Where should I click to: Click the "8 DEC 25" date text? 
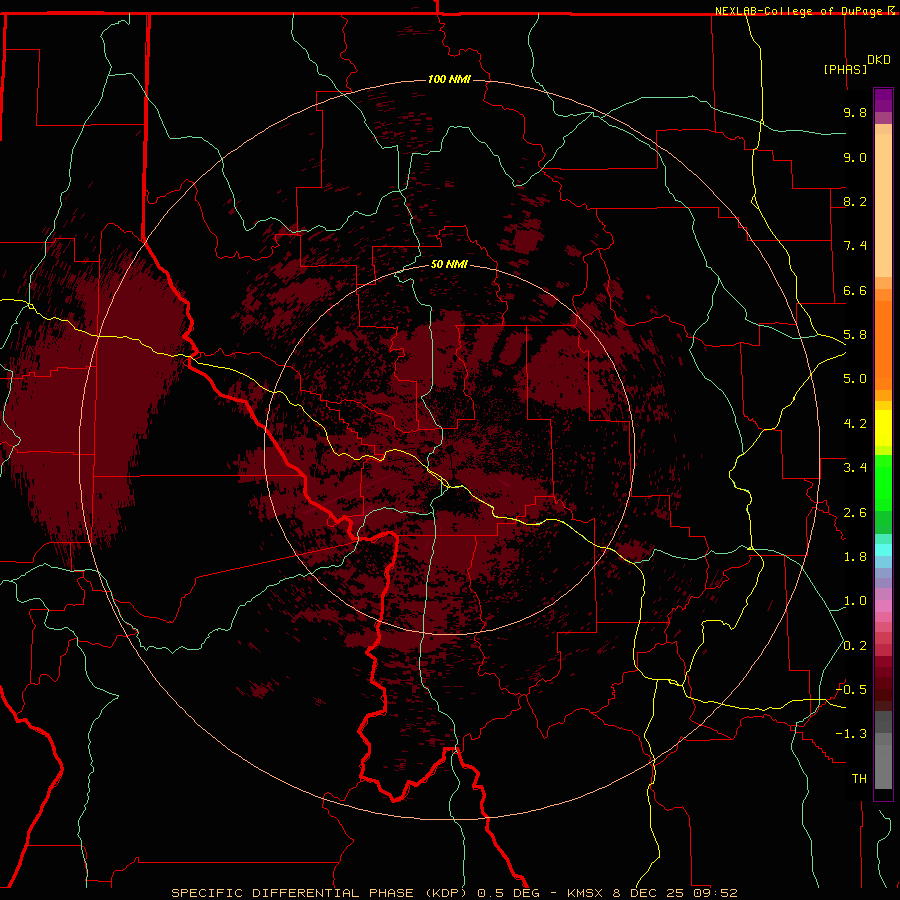coord(648,893)
